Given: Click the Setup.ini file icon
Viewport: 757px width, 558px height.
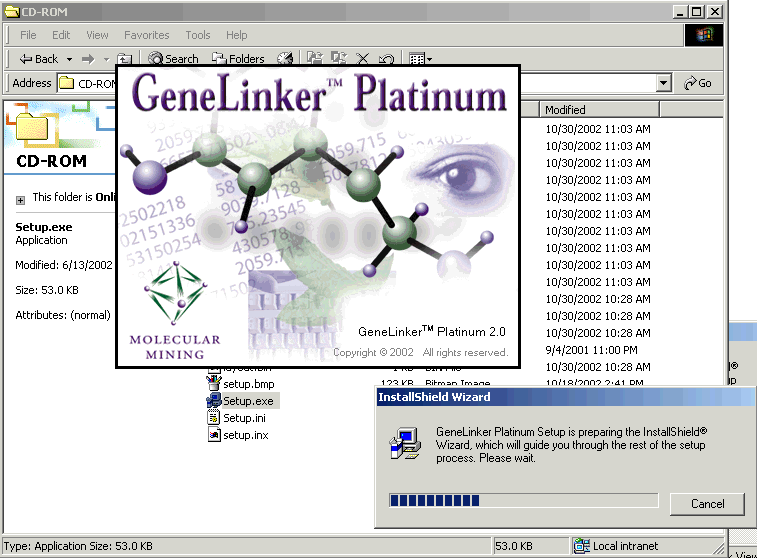Looking at the screenshot, I should [x=213, y=418].
